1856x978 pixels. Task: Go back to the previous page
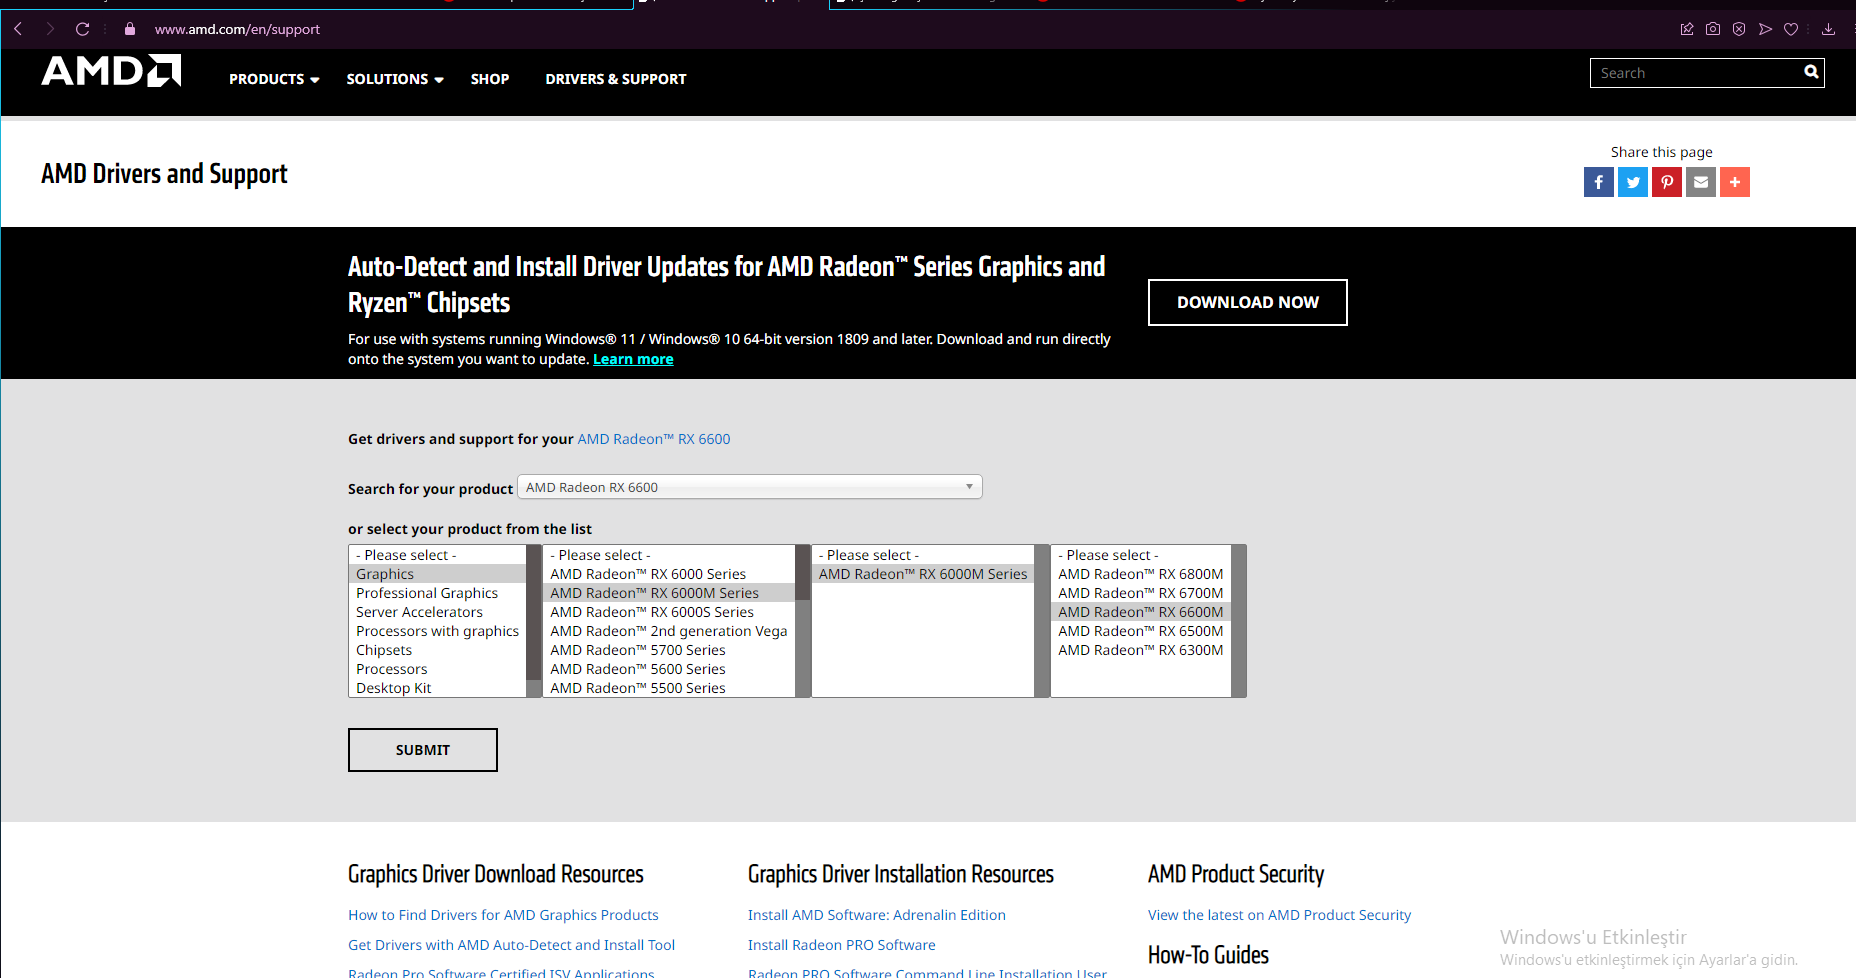[x=18, y=29]
